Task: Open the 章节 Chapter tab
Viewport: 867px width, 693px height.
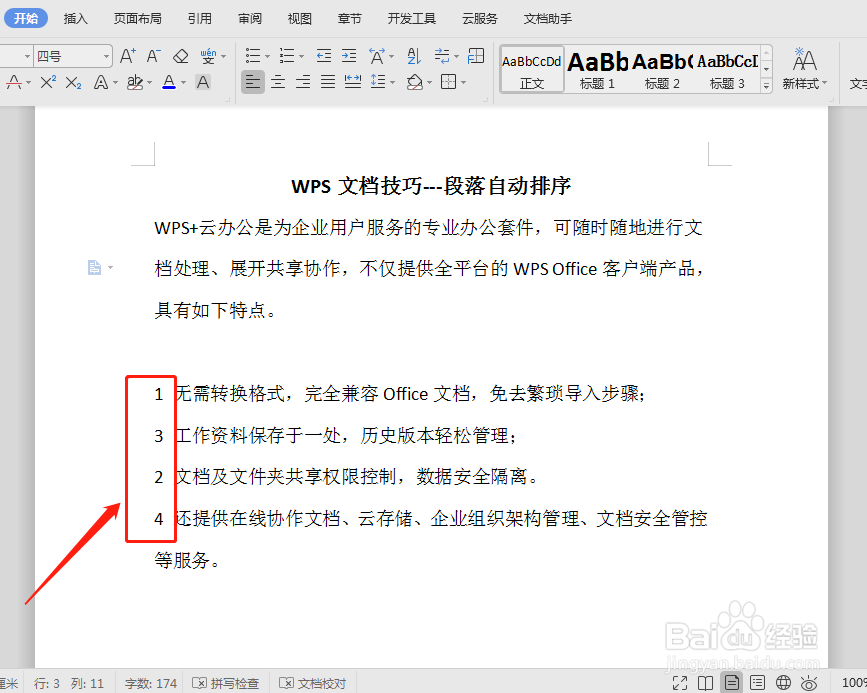Action: tap(349, 19)
